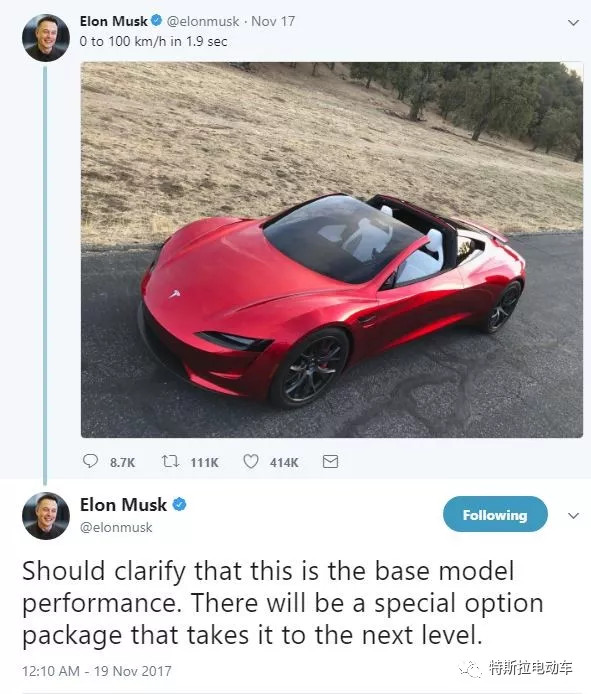Expand the chevron menu on first tweet
Image resolution: width=591 pixels, height=694 pixels.
point(573,23)
